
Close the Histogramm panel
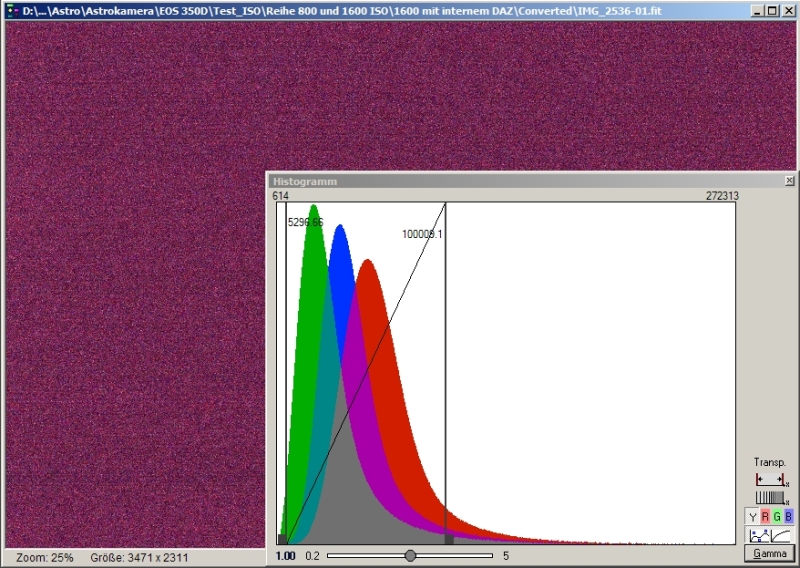click(x=789, y=181)
